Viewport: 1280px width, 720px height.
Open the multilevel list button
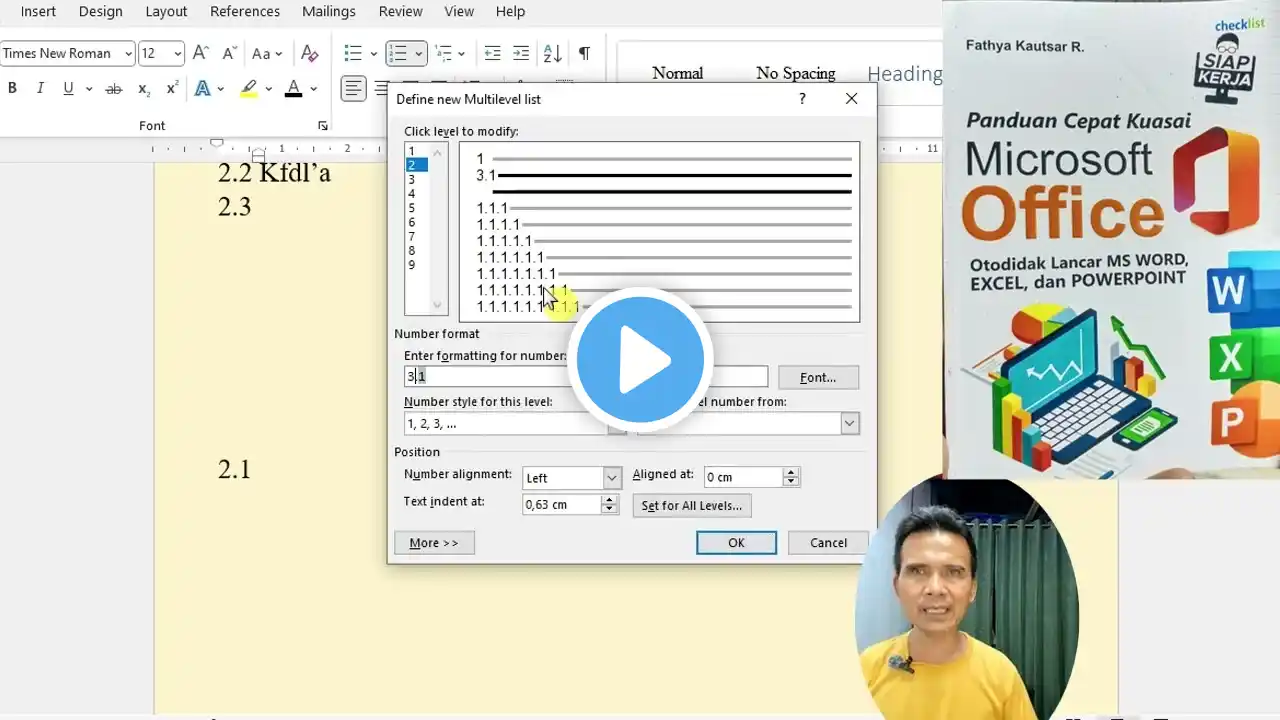coord(442,53)
